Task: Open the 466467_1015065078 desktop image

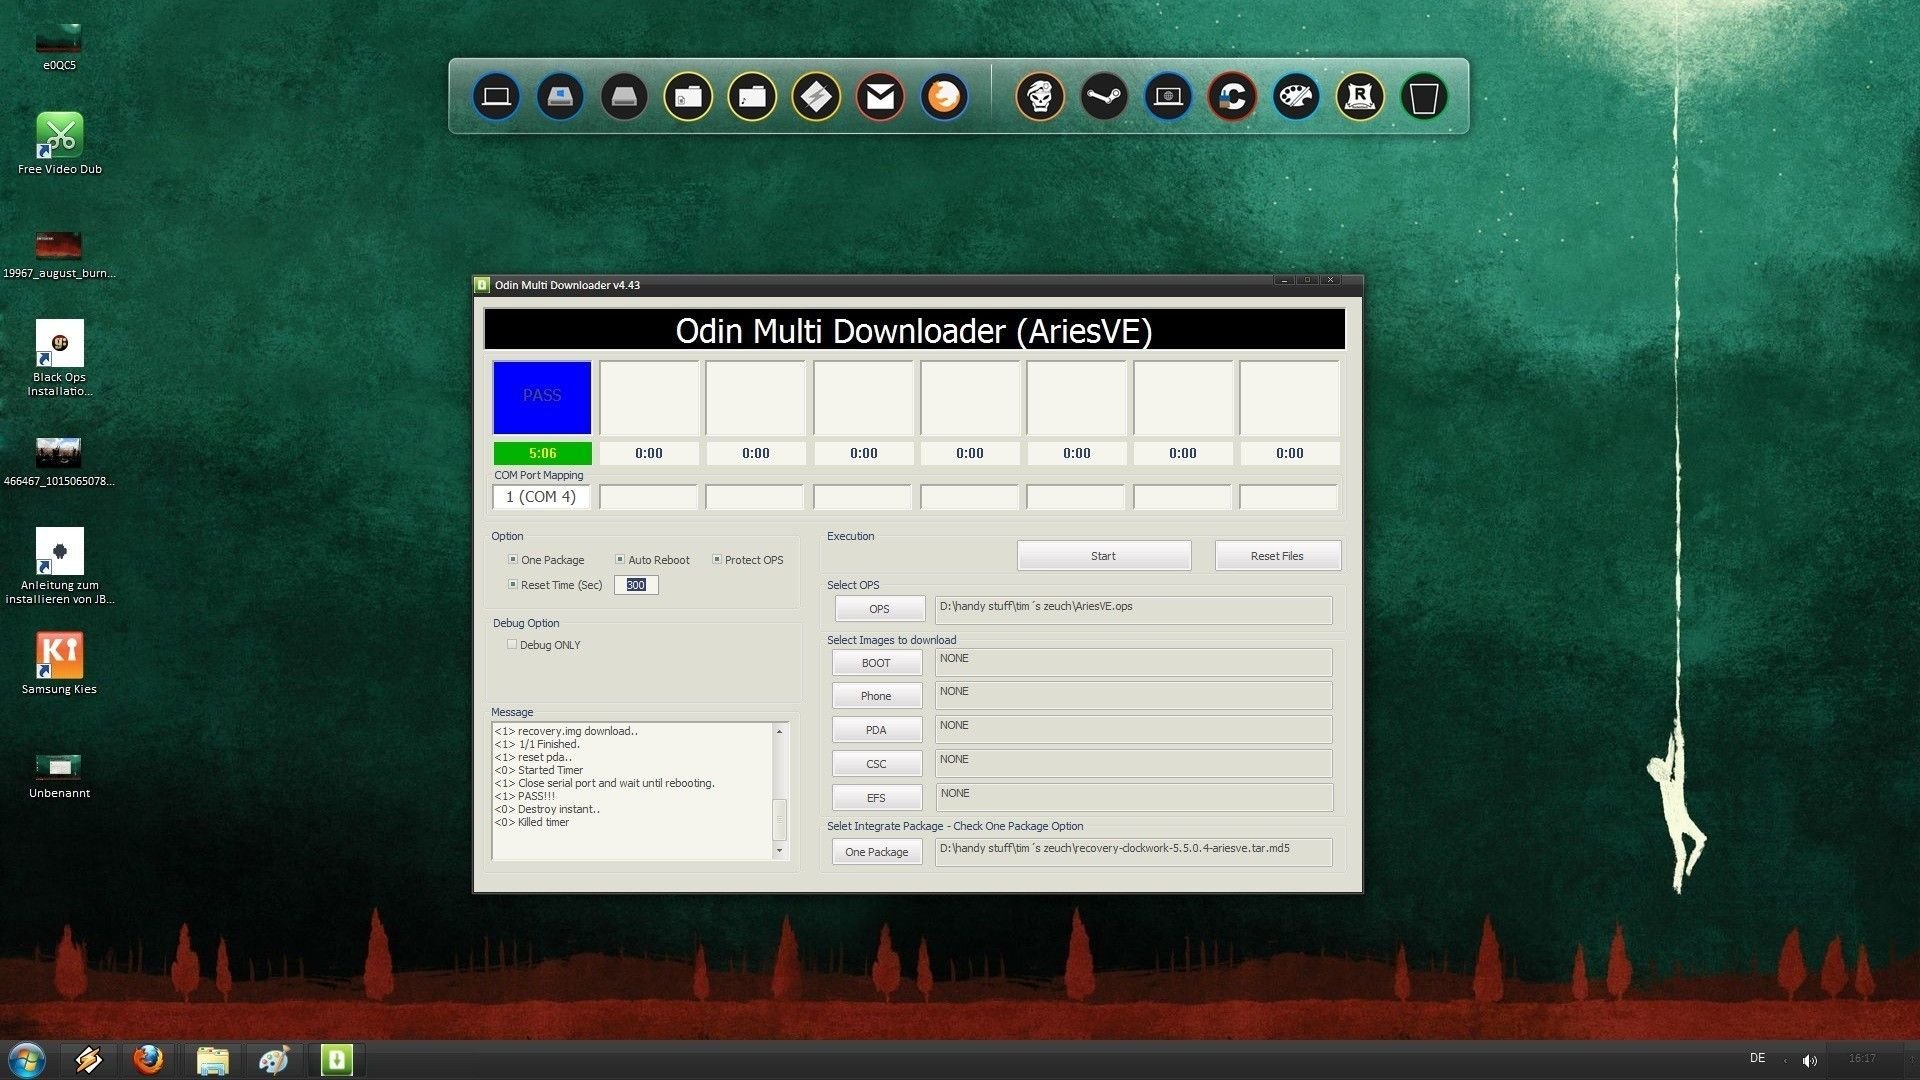Action: tap(59, 463)
